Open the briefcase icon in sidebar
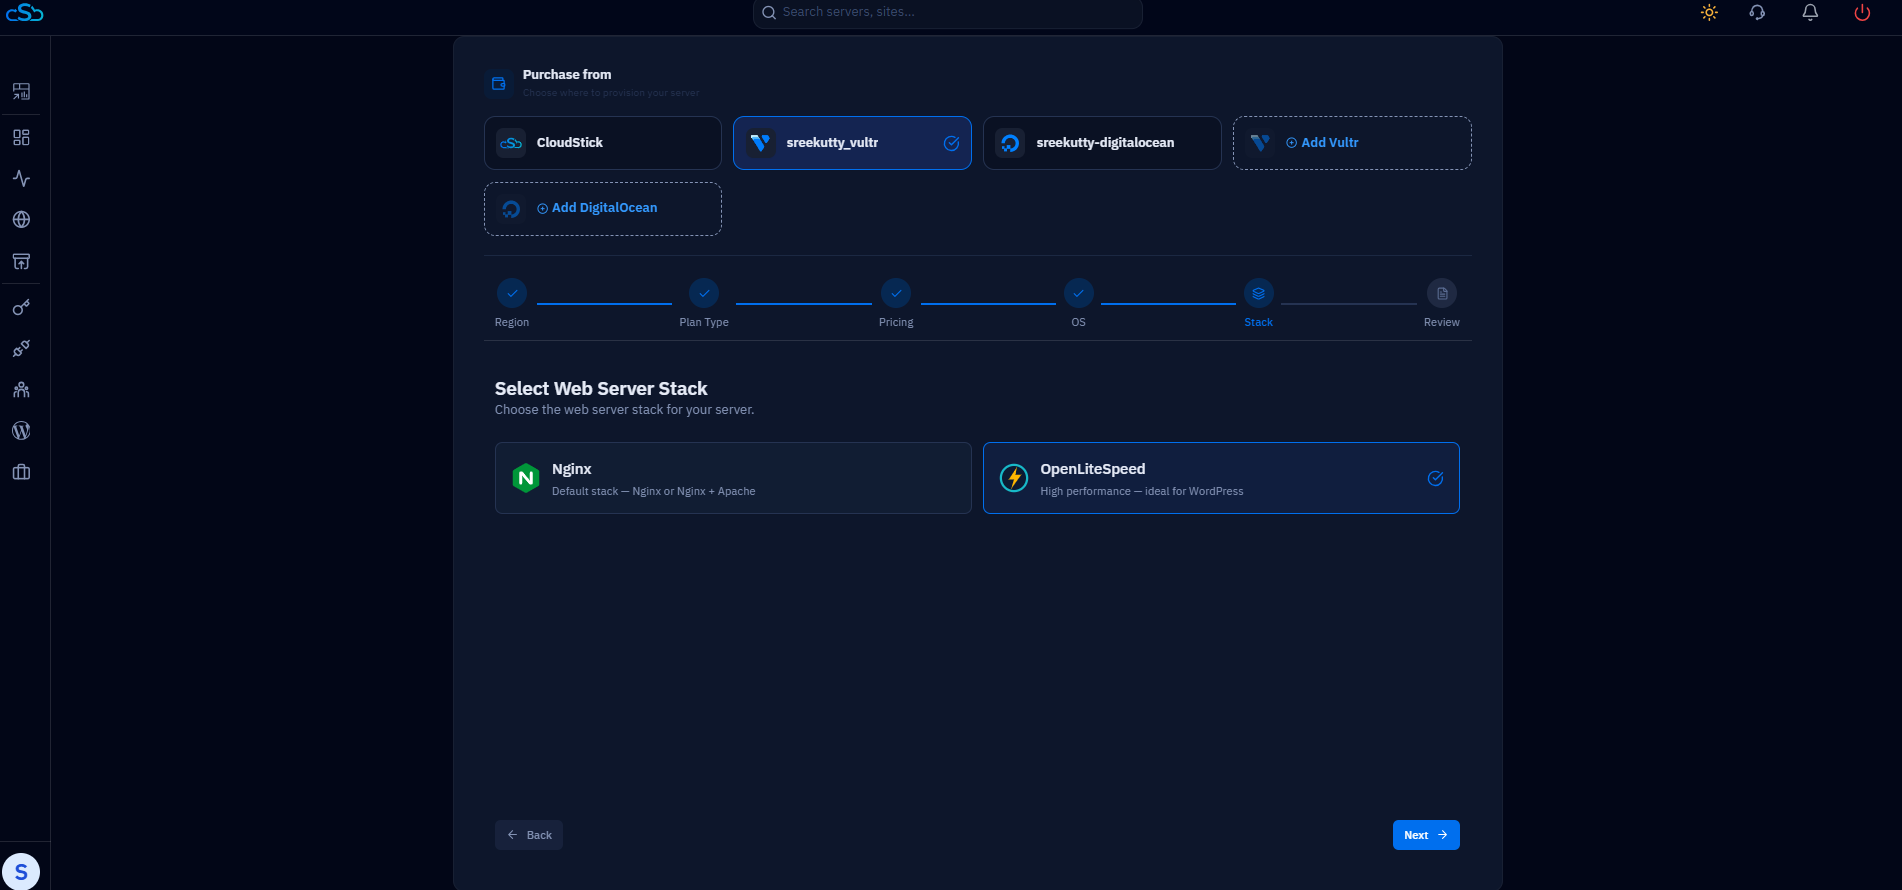 tap(21, 472)
